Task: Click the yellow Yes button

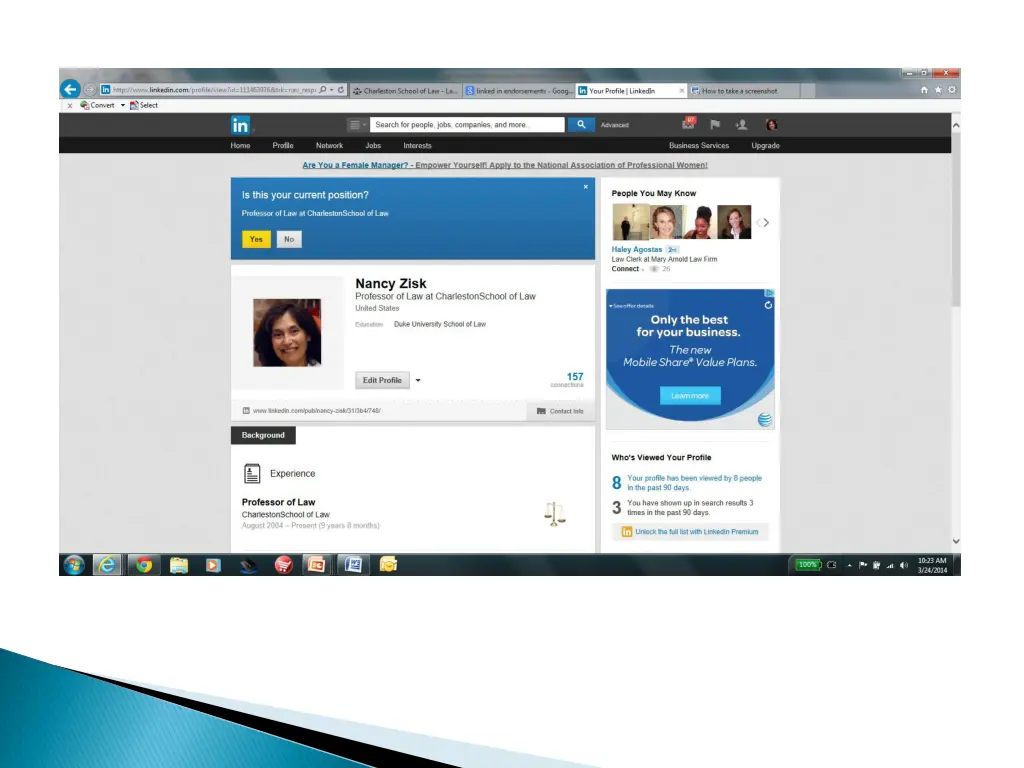Action: coord(256,239)
